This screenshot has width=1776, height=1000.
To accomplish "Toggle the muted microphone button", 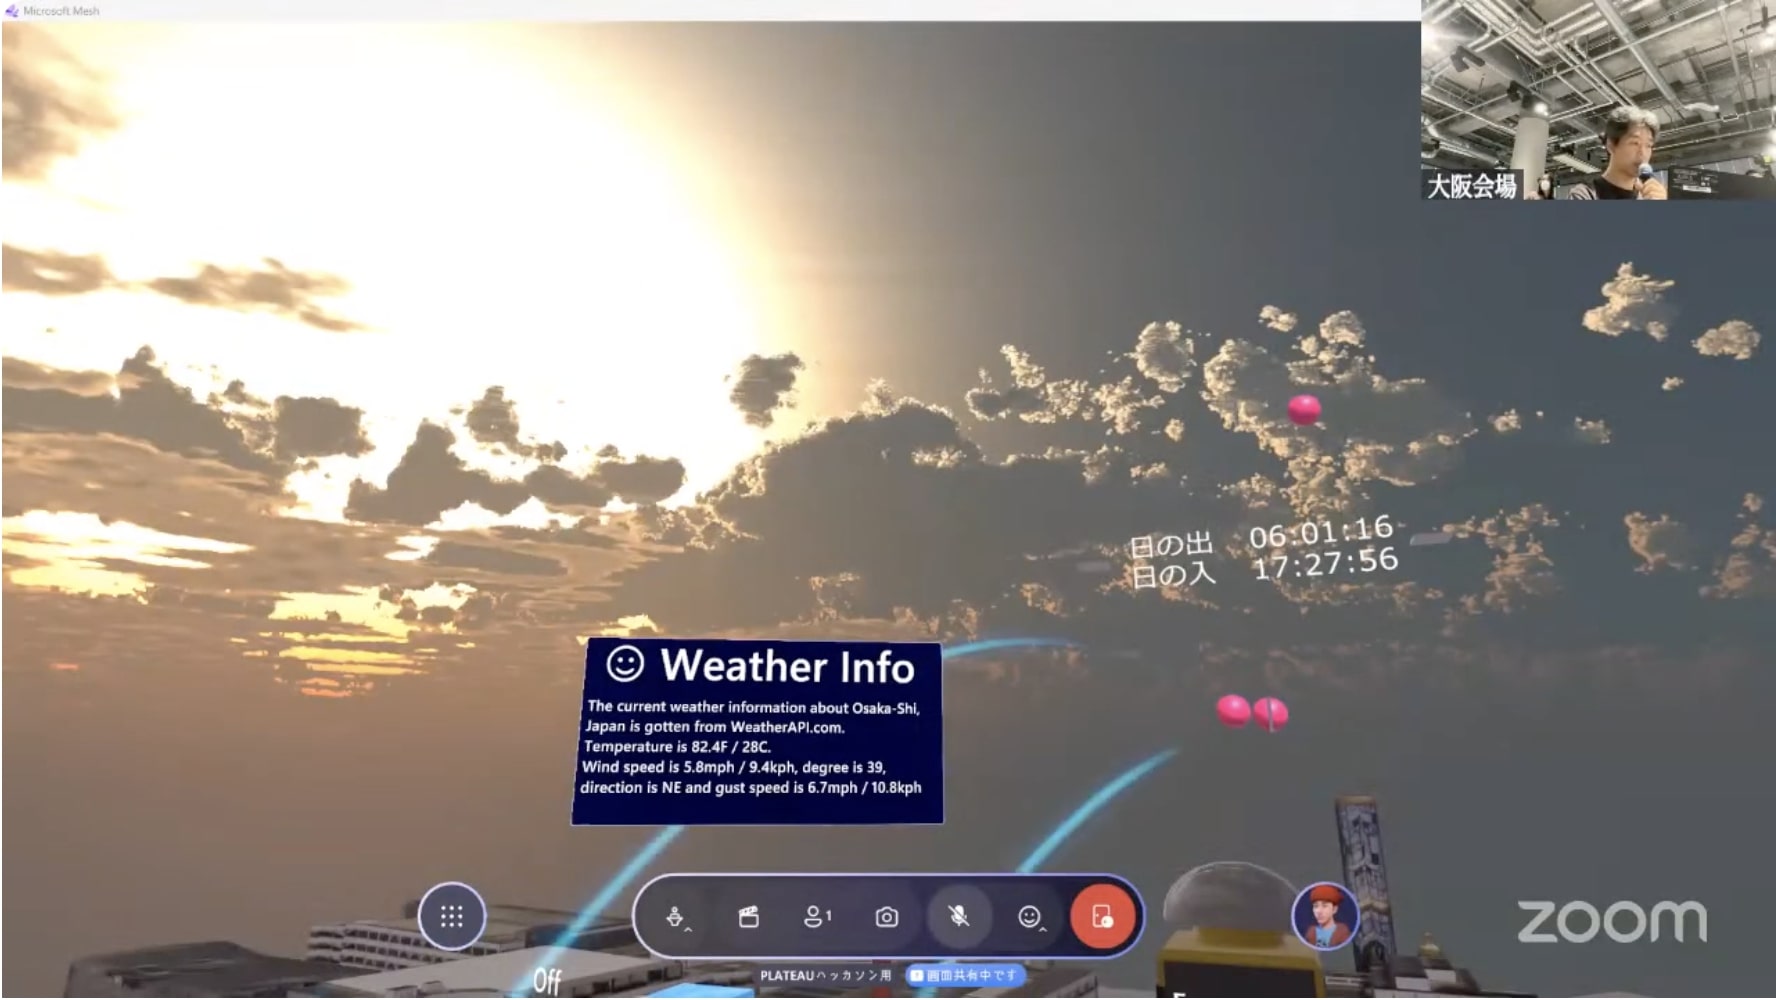I will [x=958, y=916].
